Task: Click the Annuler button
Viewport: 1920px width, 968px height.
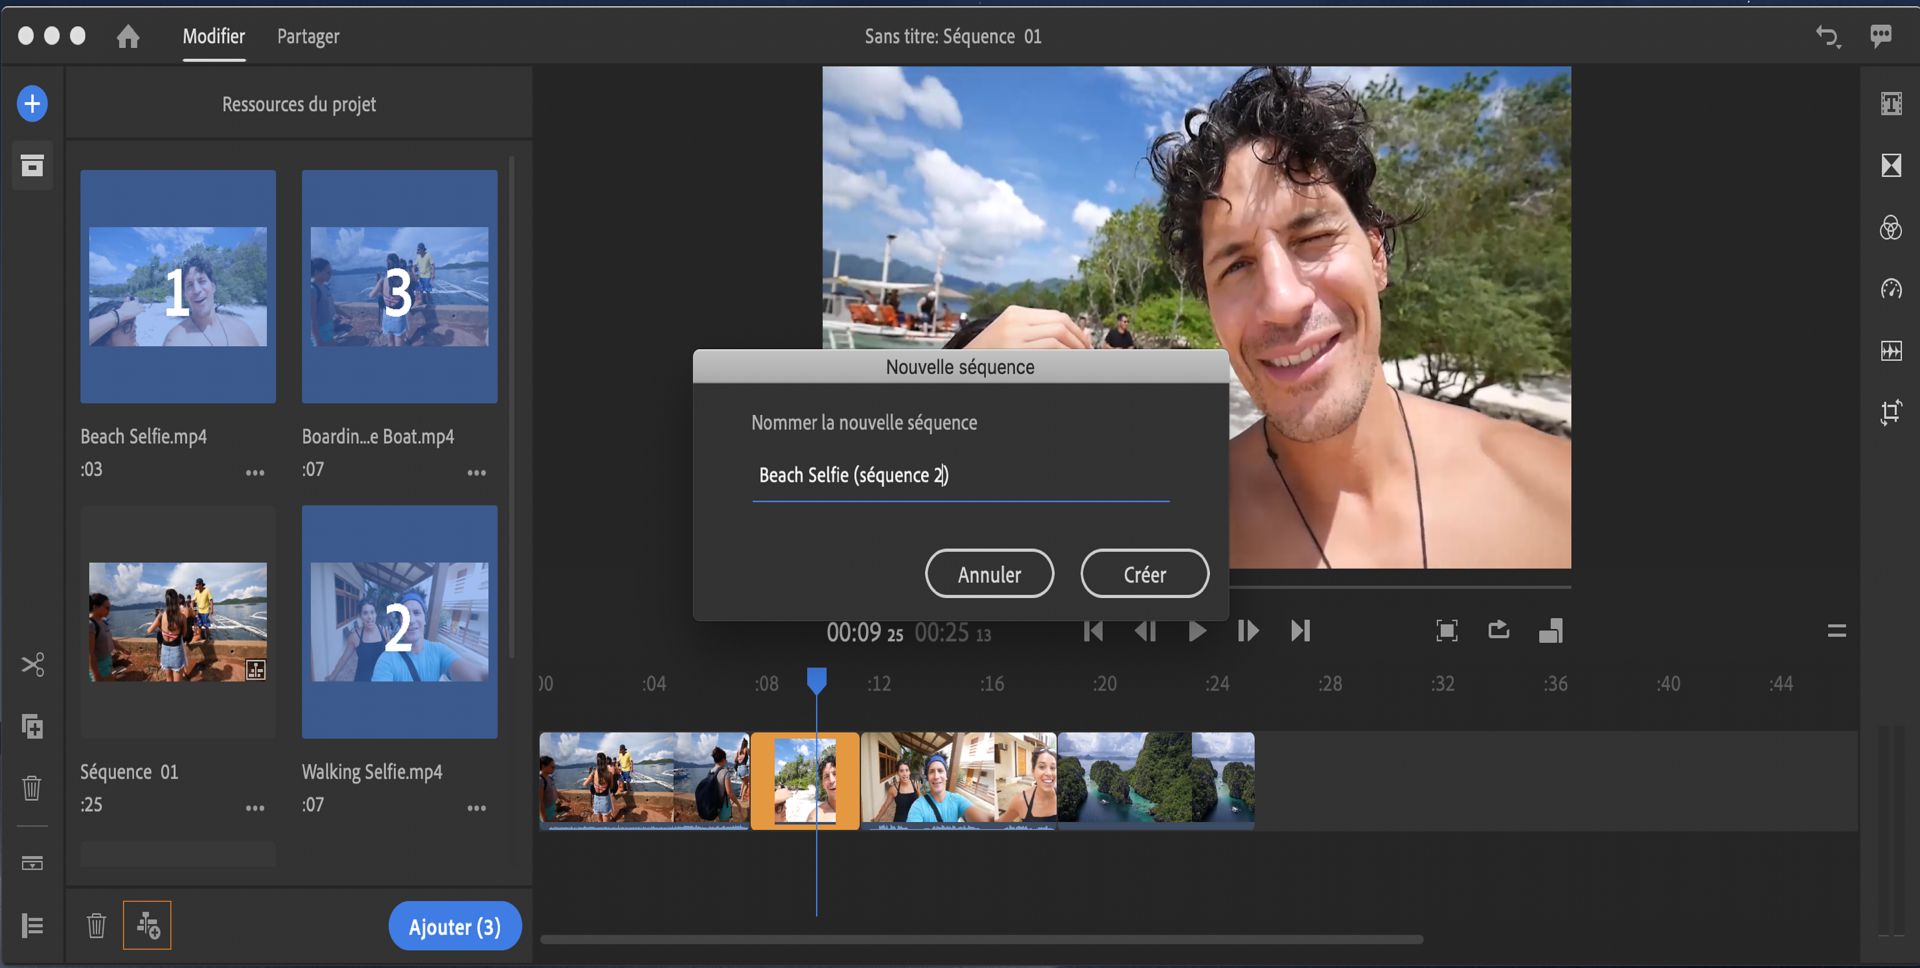Action: pos(989,574)
